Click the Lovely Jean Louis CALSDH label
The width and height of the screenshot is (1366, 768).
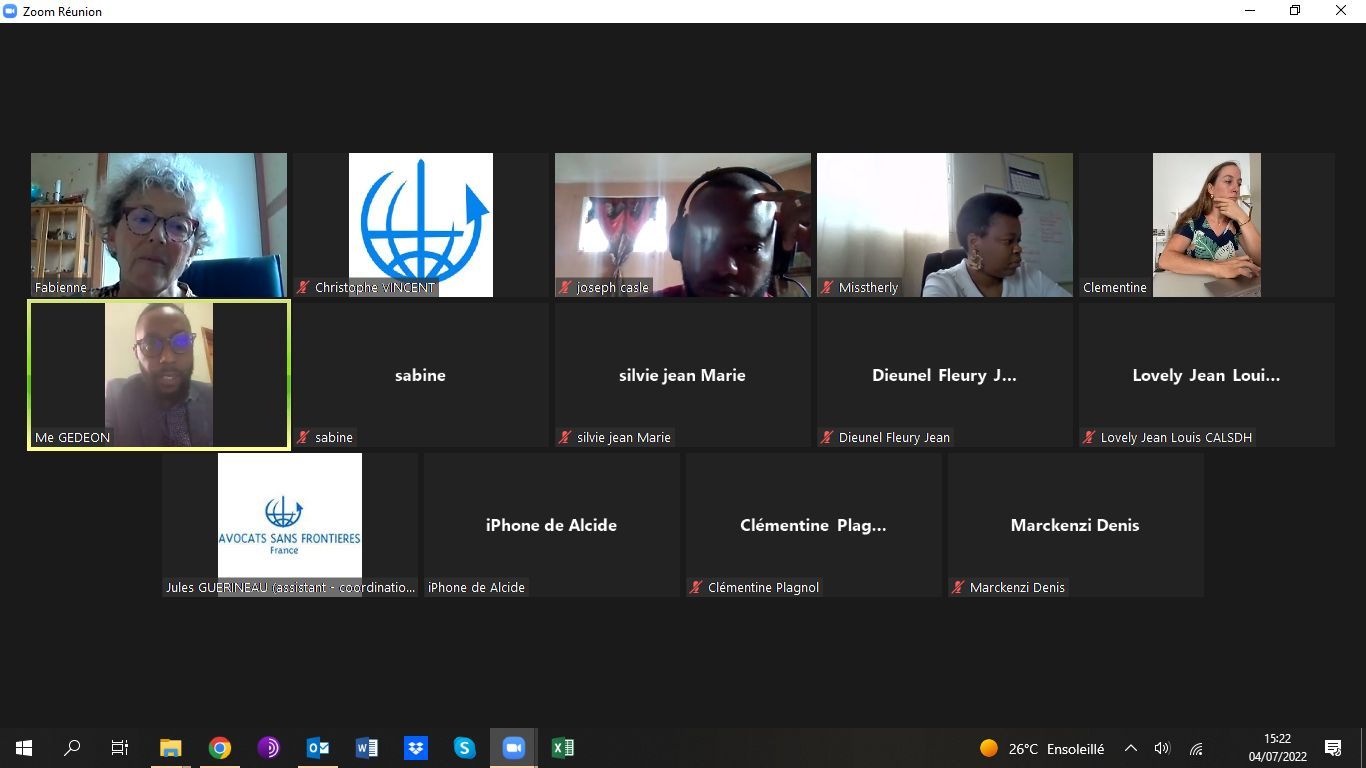click(1176, 437)
